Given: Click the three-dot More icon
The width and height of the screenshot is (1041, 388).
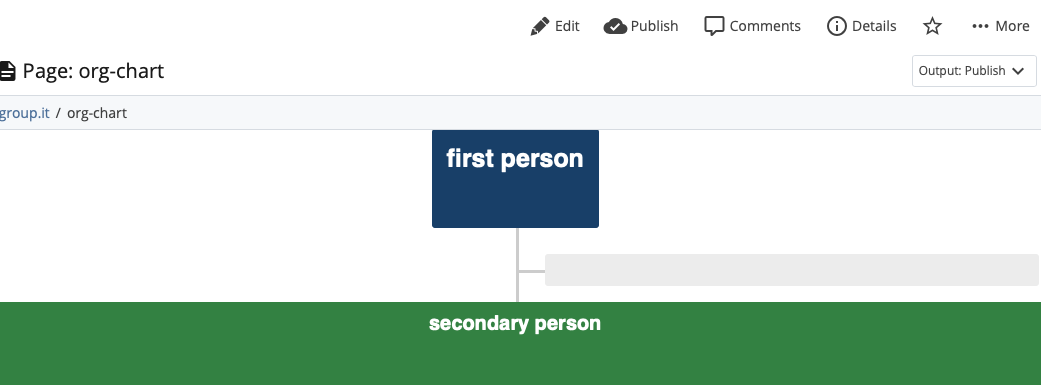Looking at the screenshot, I should 980,26.
